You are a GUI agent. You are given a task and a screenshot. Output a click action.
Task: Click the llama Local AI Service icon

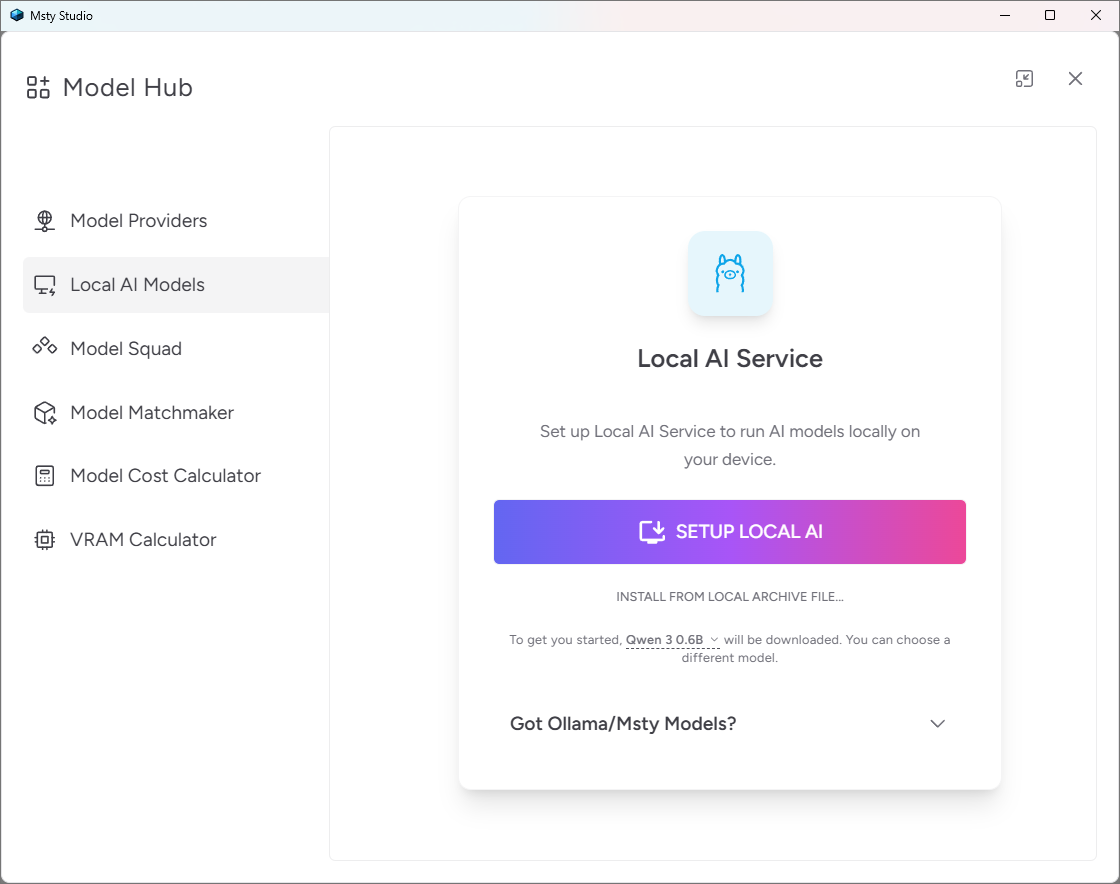[x=730, y=273]
